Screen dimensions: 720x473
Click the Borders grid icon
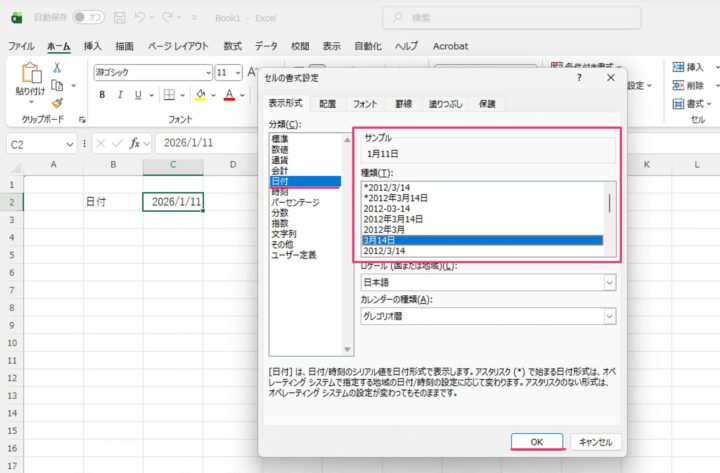tap(167, 95)
